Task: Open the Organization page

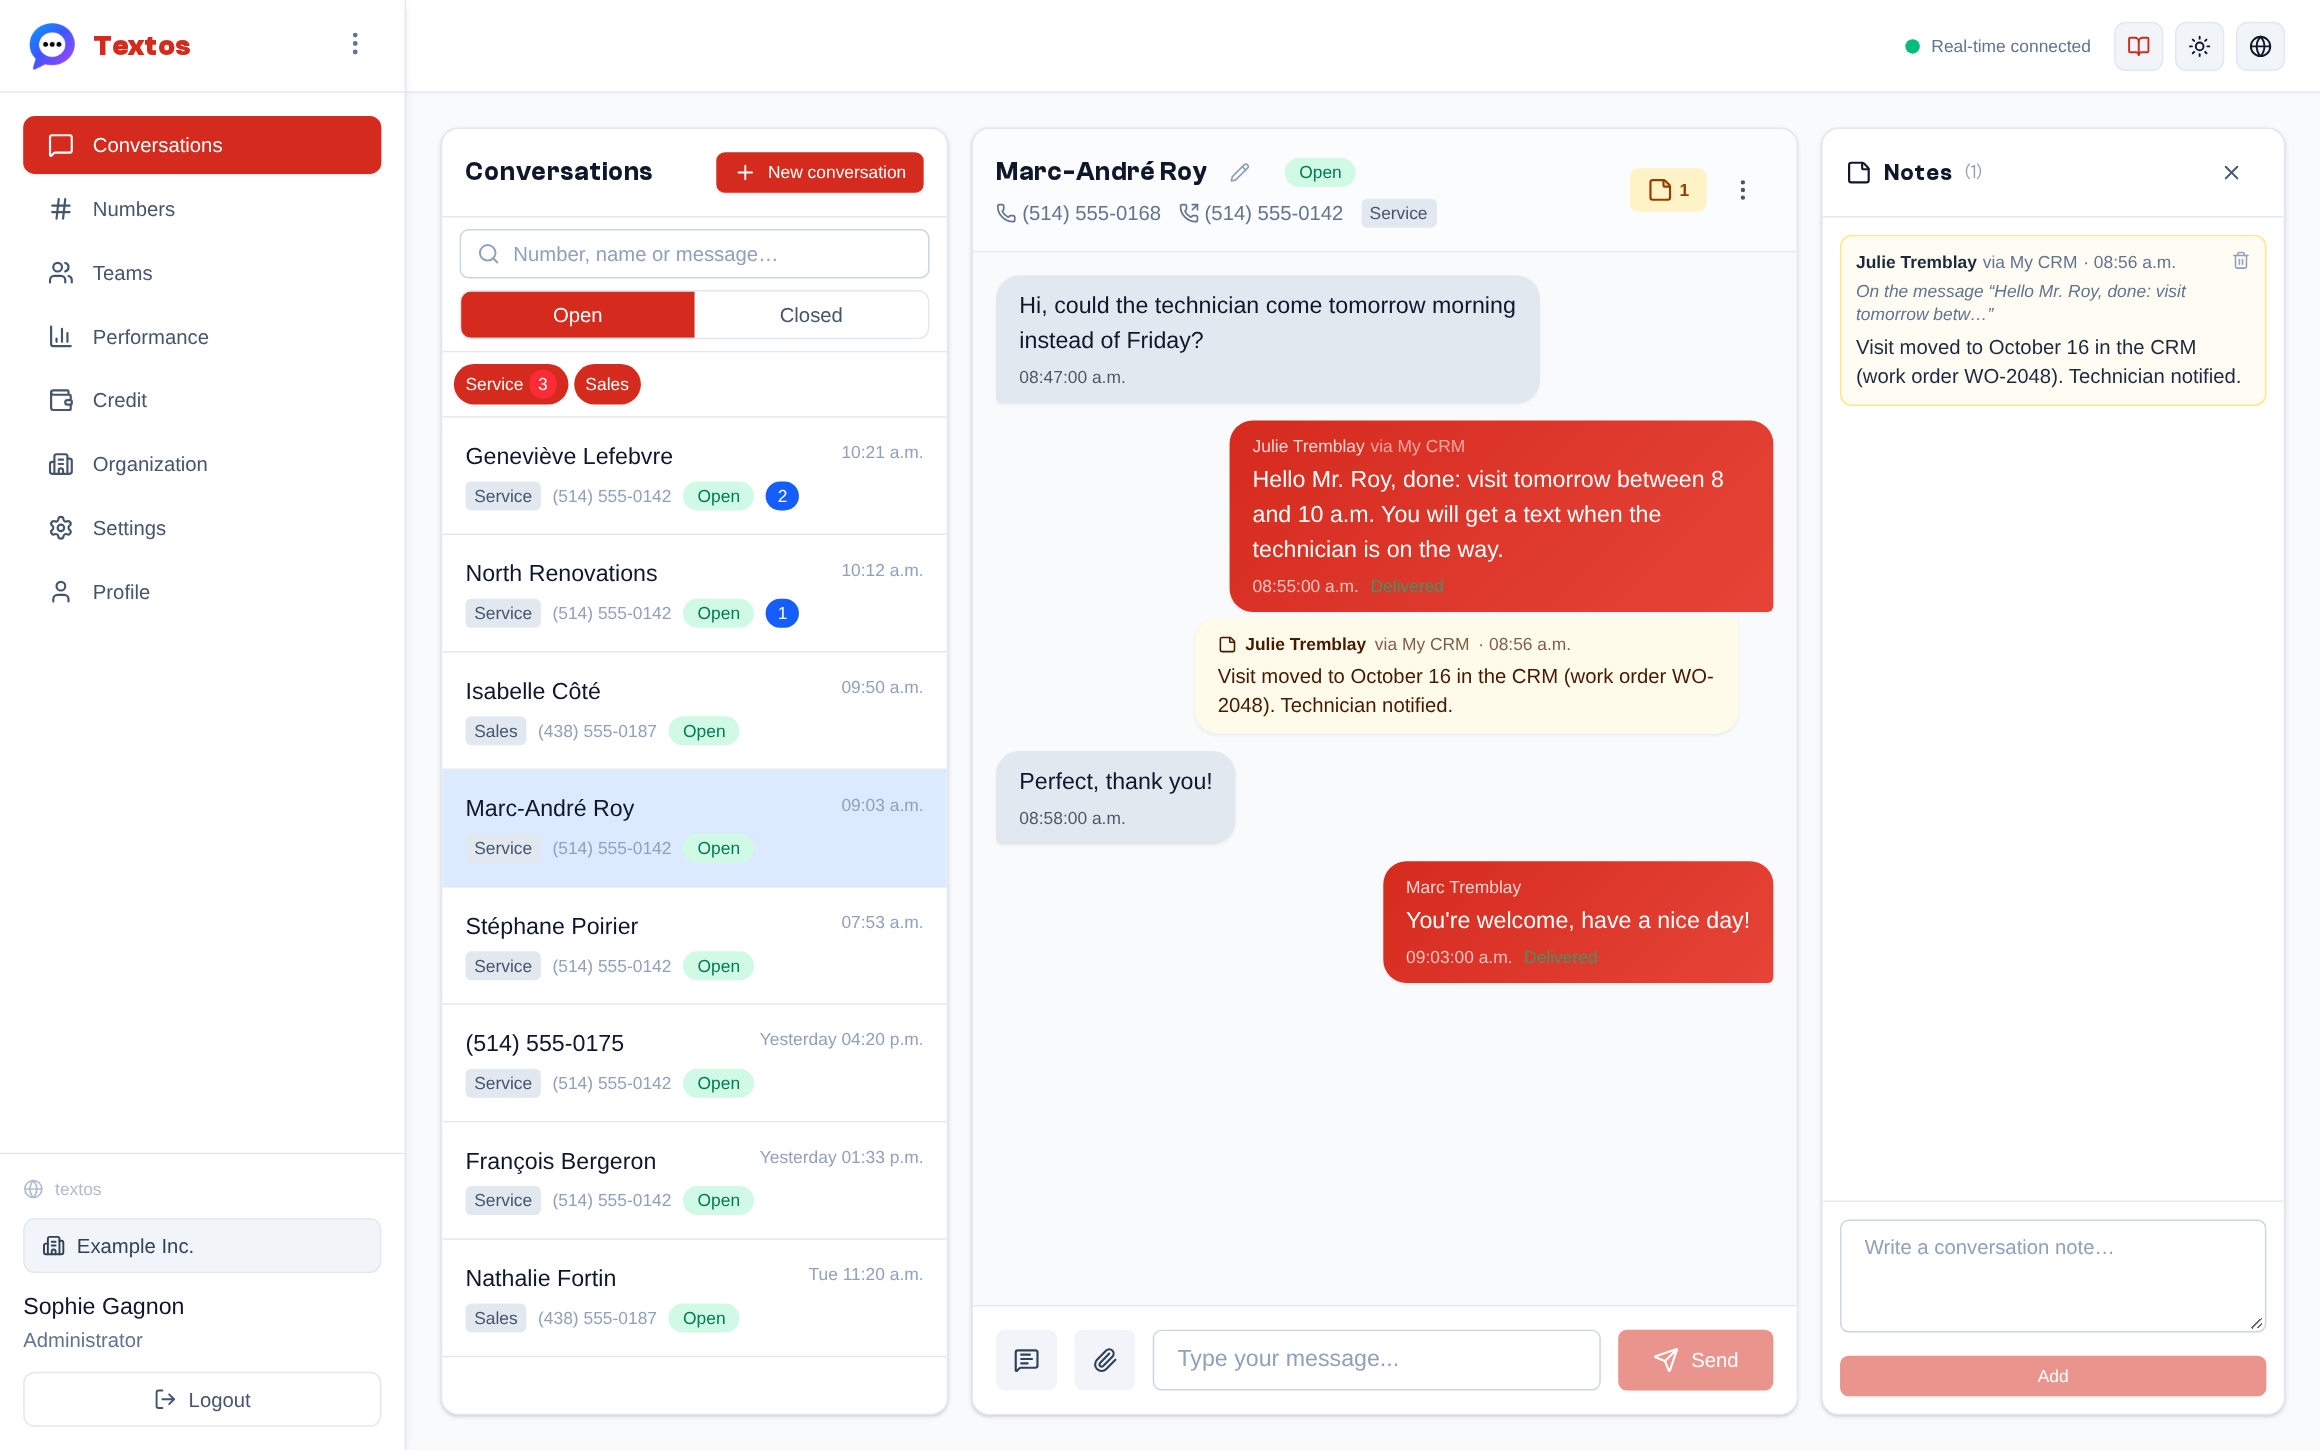Action: (202, 464)
